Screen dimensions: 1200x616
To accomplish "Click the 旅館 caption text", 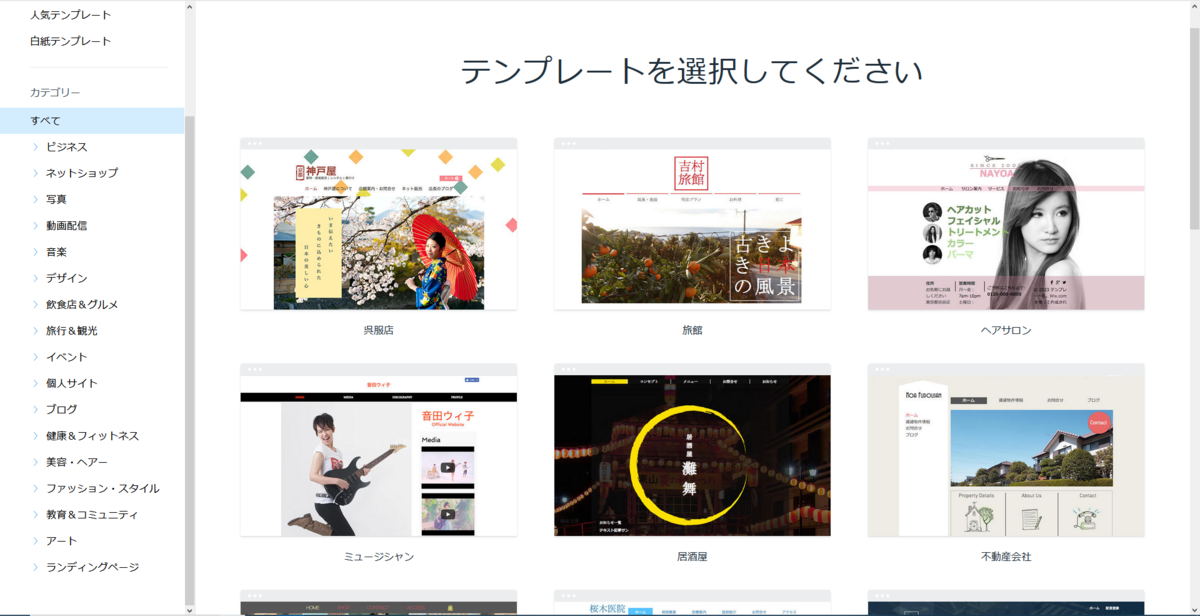I will [x=692, y=330].
